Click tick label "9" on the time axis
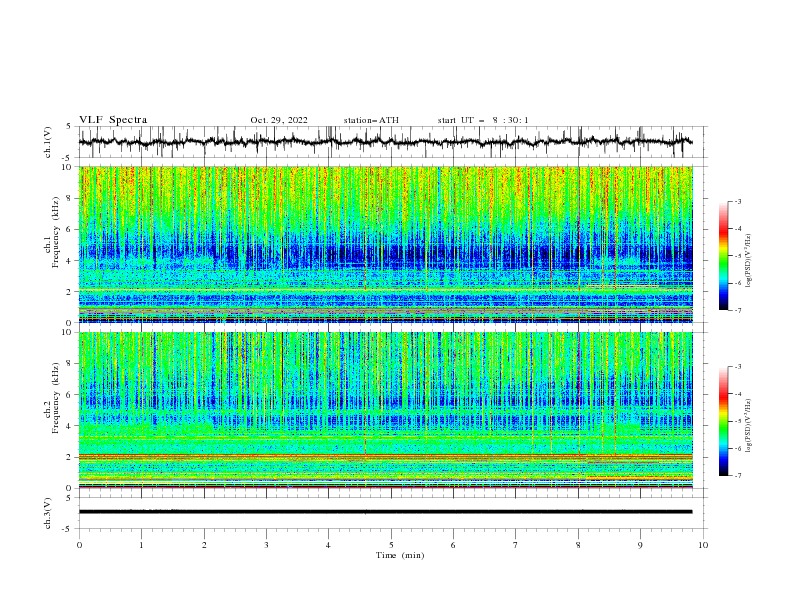This screenshot has width=792, height=612. [x=640, y=545]
